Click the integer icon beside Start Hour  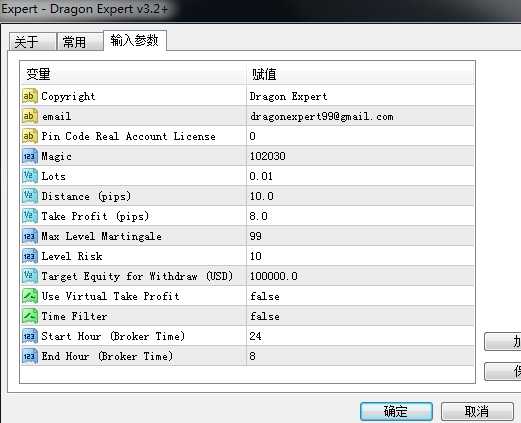[29, 336]
